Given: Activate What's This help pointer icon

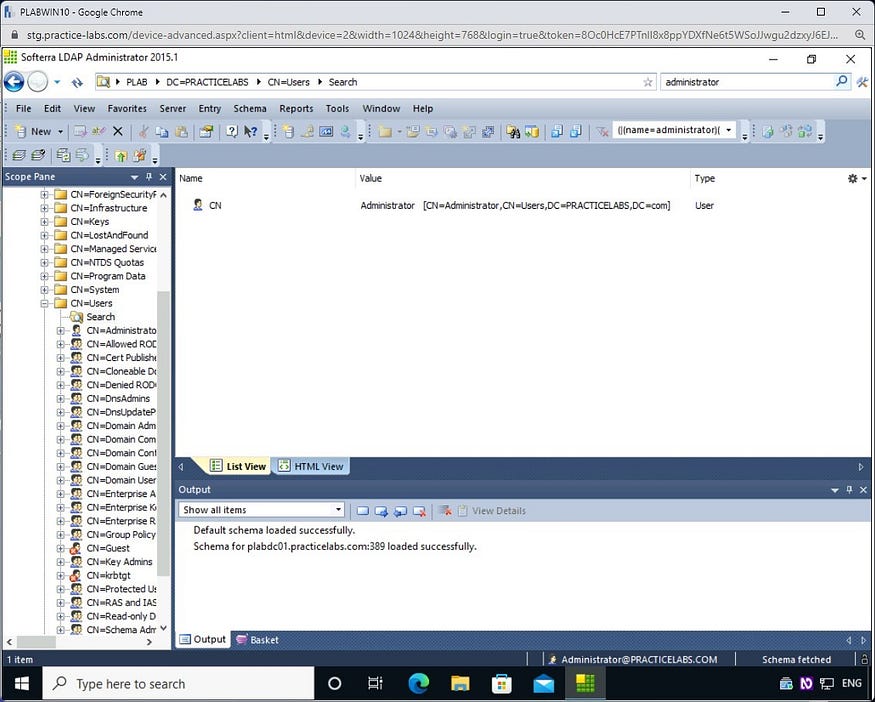Looking at the screenshot, I should coord(251,132).
